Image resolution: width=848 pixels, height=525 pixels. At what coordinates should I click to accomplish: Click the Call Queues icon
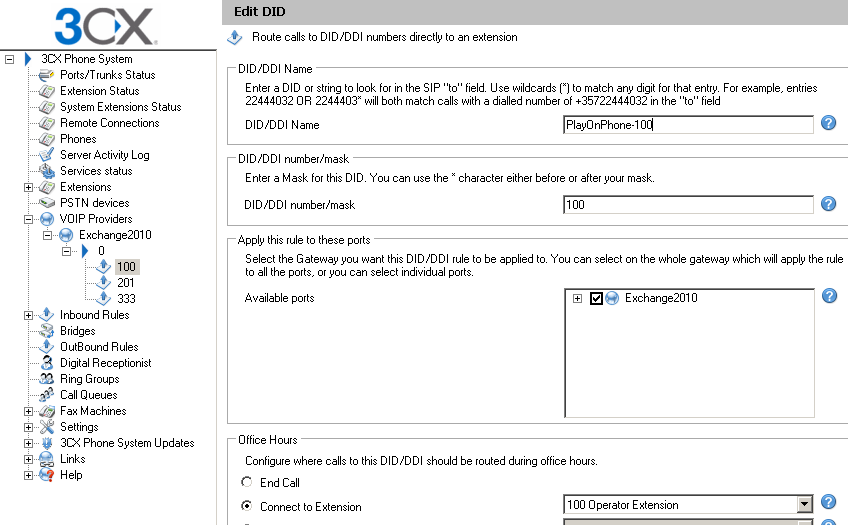pos(47,395)
